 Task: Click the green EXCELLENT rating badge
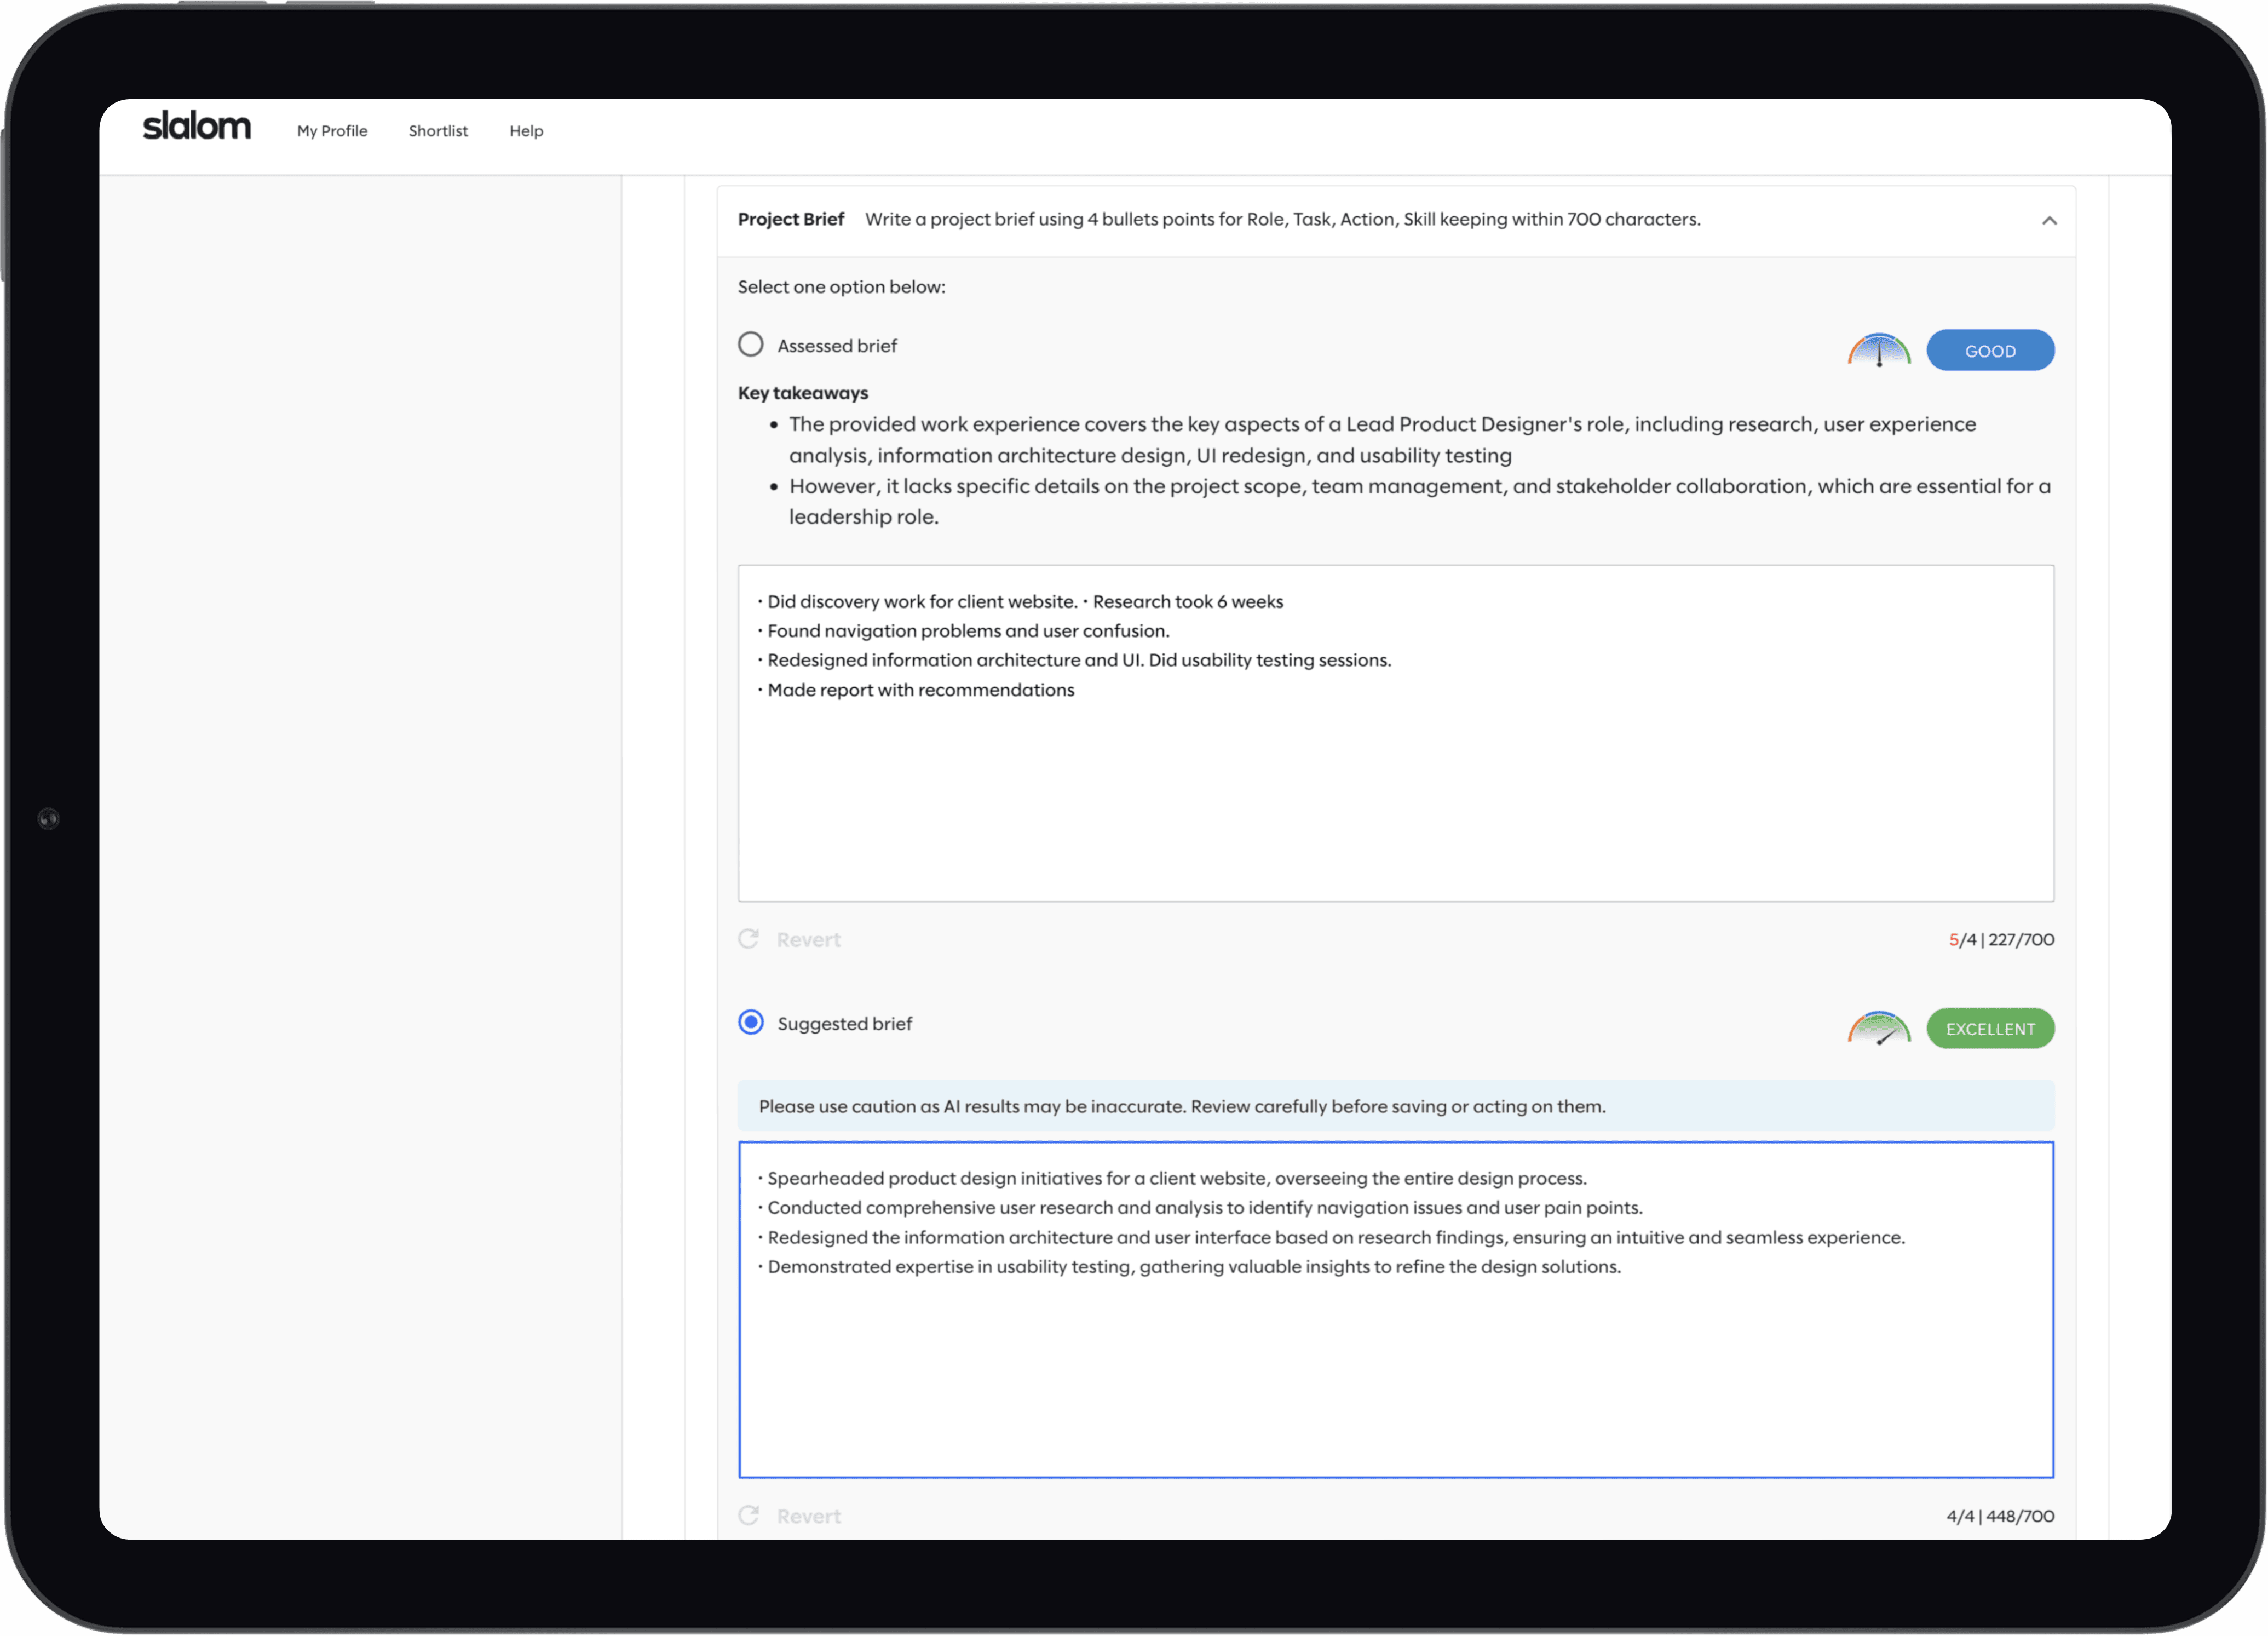click(x=1989, y=1029)
